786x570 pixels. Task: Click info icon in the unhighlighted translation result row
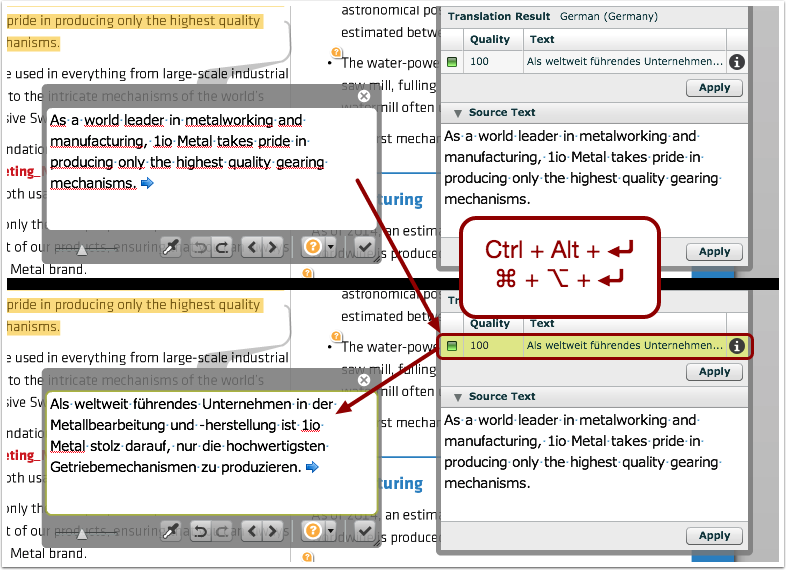pyautogui.click(x=736, y=62)
